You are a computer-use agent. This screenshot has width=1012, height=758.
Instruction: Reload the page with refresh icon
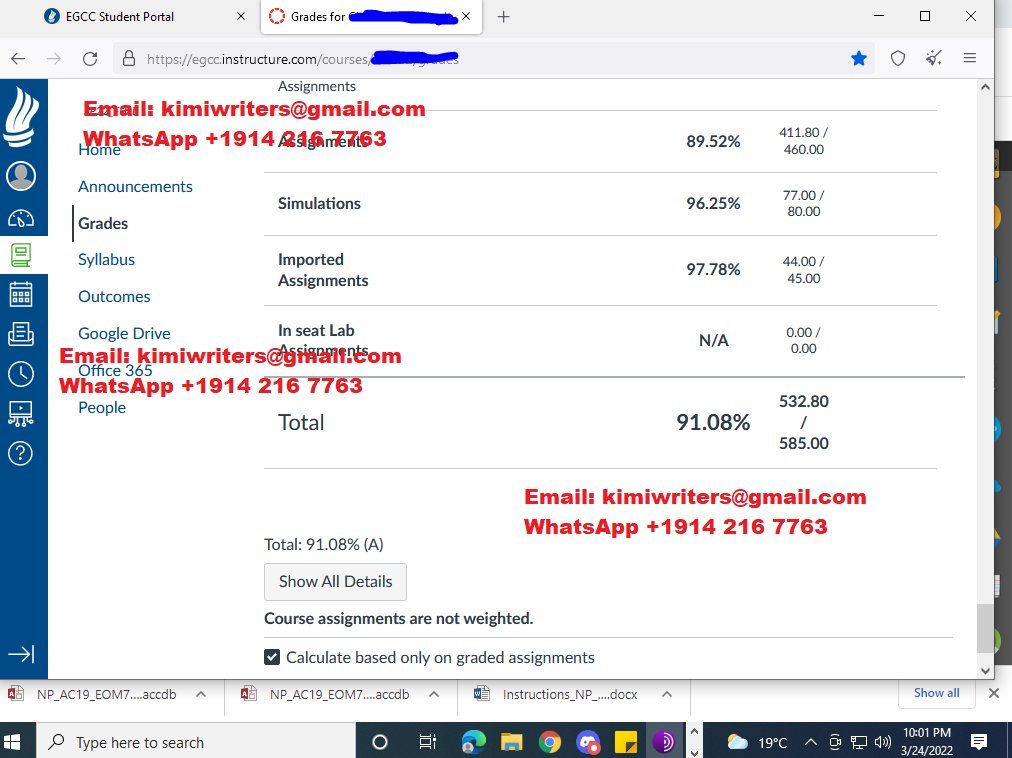pos(90,59)
